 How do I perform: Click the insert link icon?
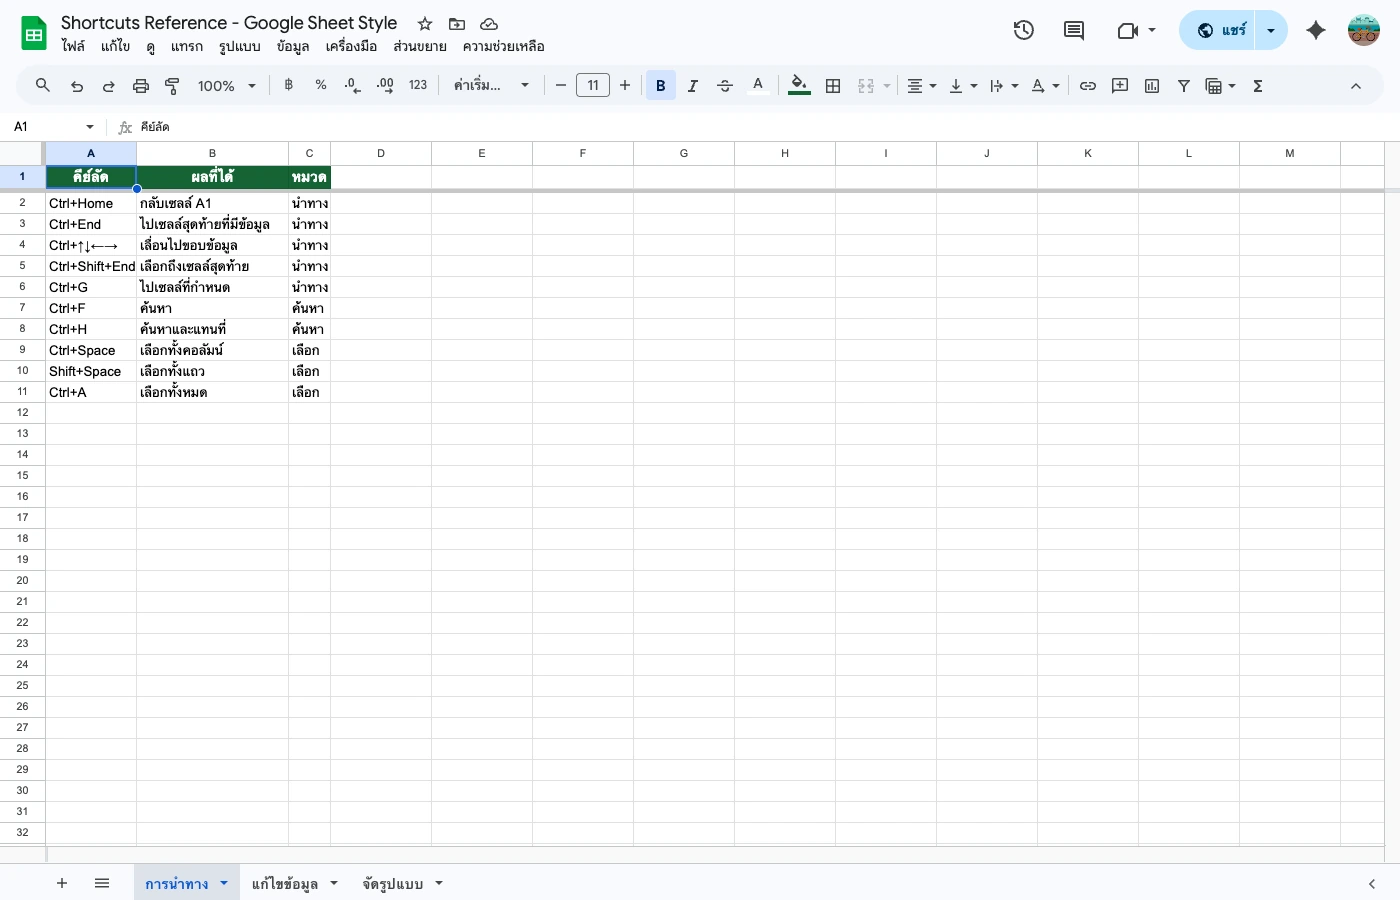(1088, 85)
